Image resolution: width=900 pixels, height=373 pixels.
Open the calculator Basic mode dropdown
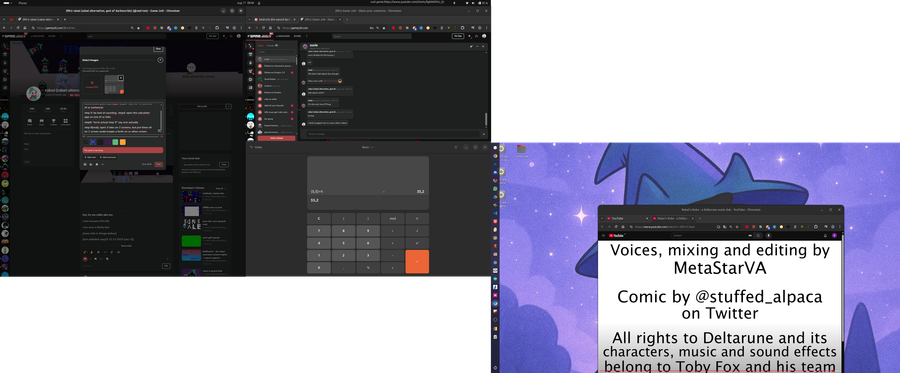pos(367,147)
